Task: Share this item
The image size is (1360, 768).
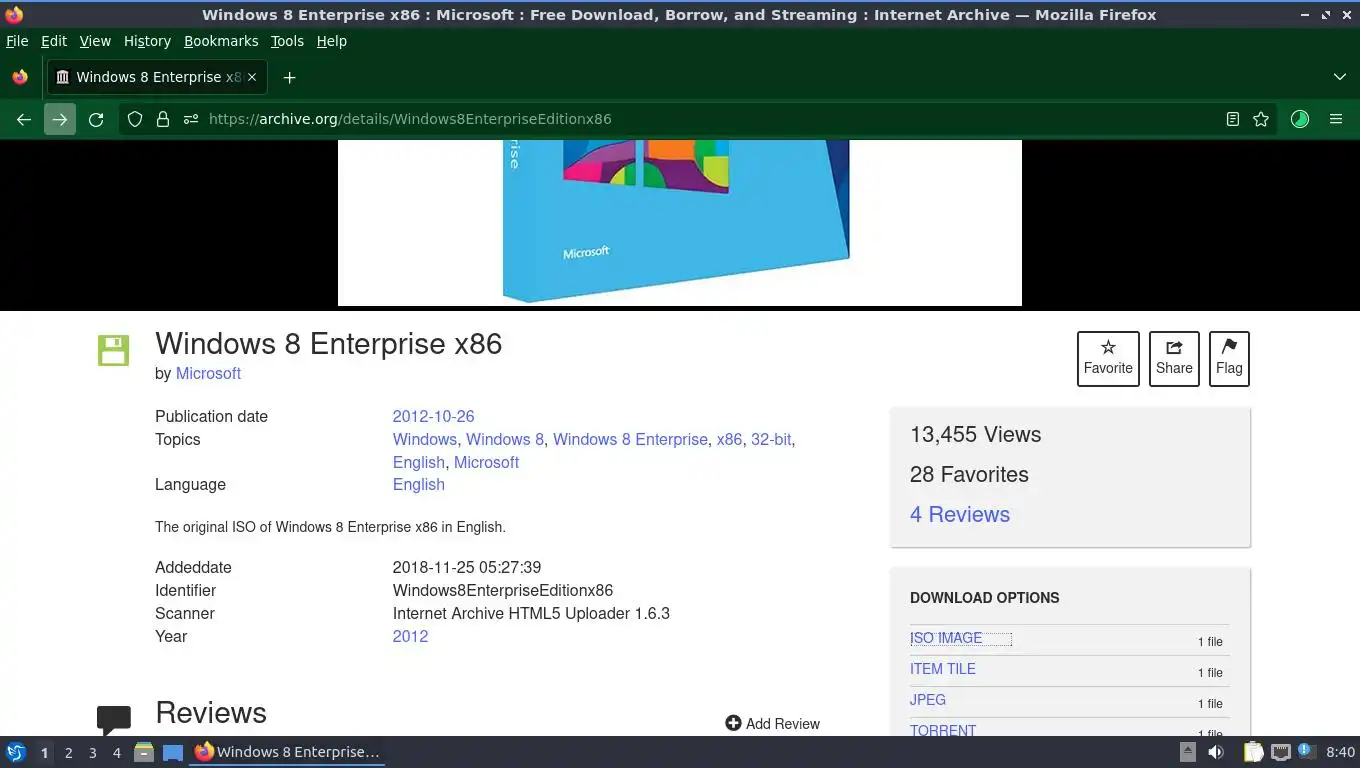Action: [x=1174, y=358]
